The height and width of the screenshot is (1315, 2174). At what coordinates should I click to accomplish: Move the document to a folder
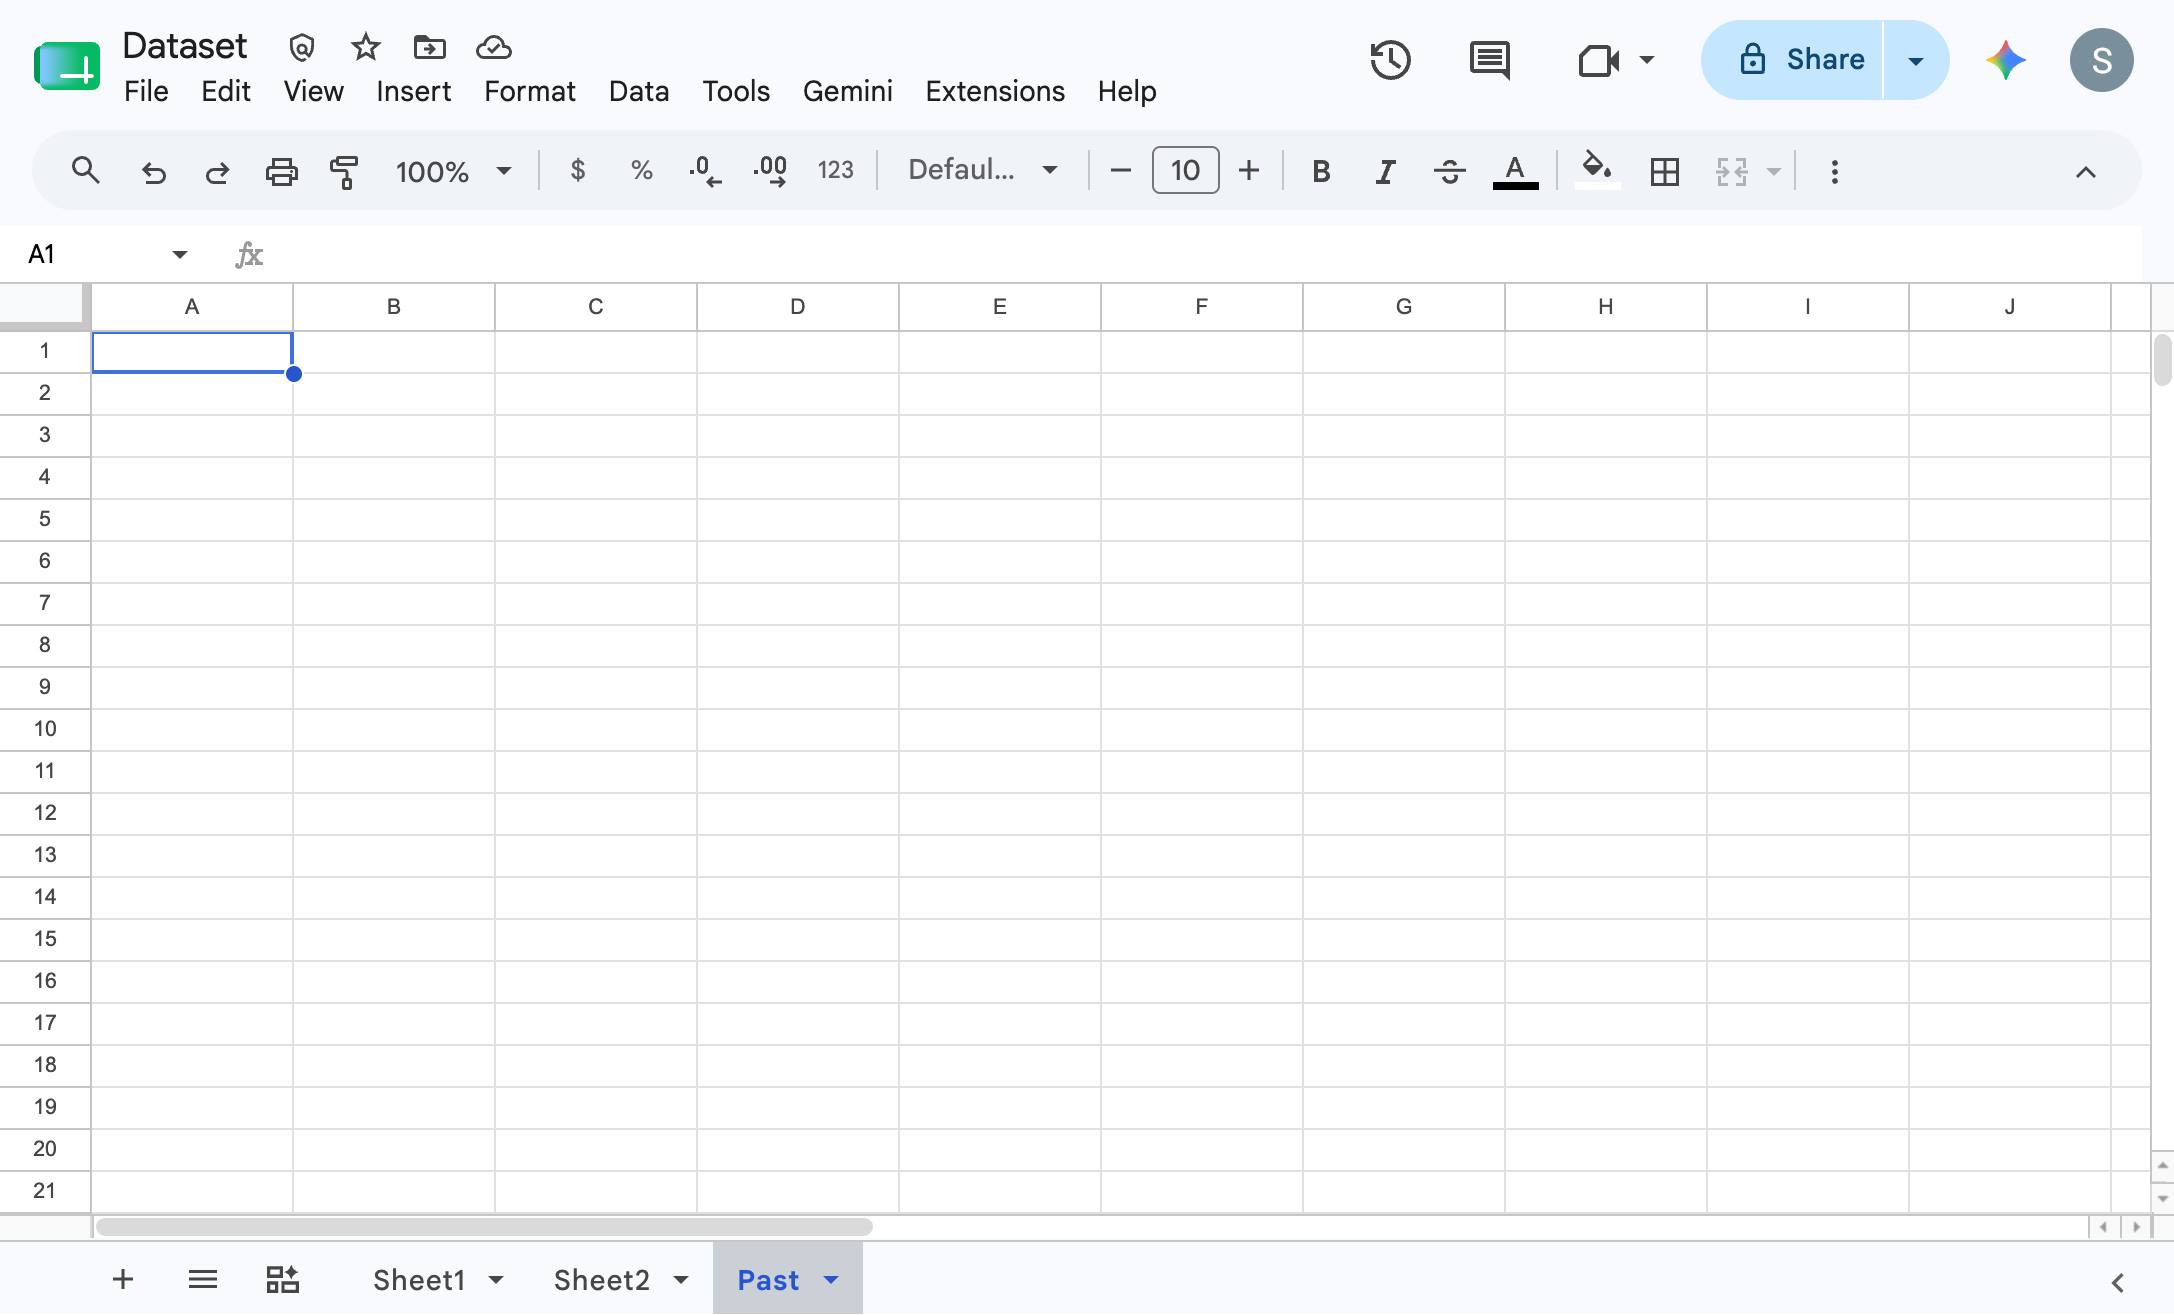(x=429, y=47)
